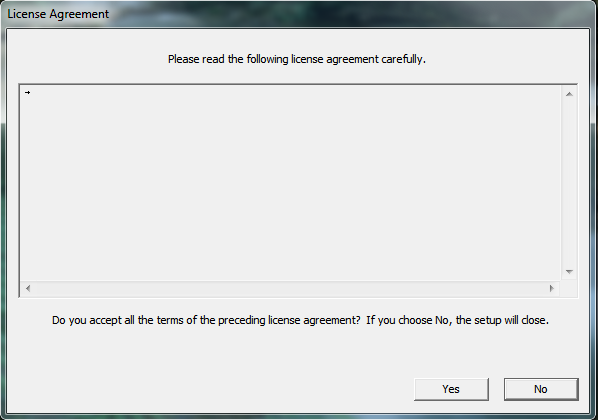The image size is (598, 420).
Task: Click inside the license agreement text box
Action: pyautogui.click(x=290, y=183)
